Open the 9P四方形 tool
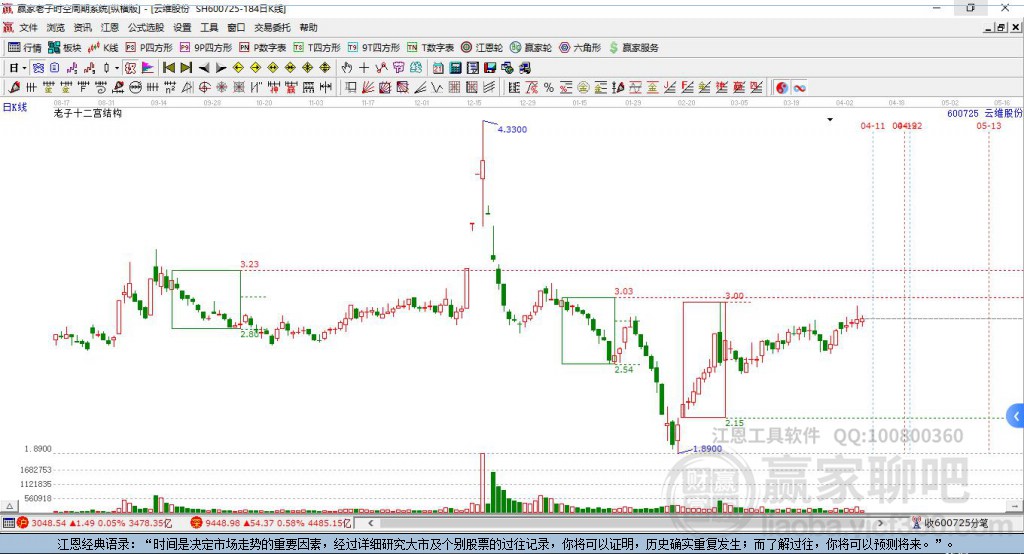The image size is (1024, 554). coord(206,48)
